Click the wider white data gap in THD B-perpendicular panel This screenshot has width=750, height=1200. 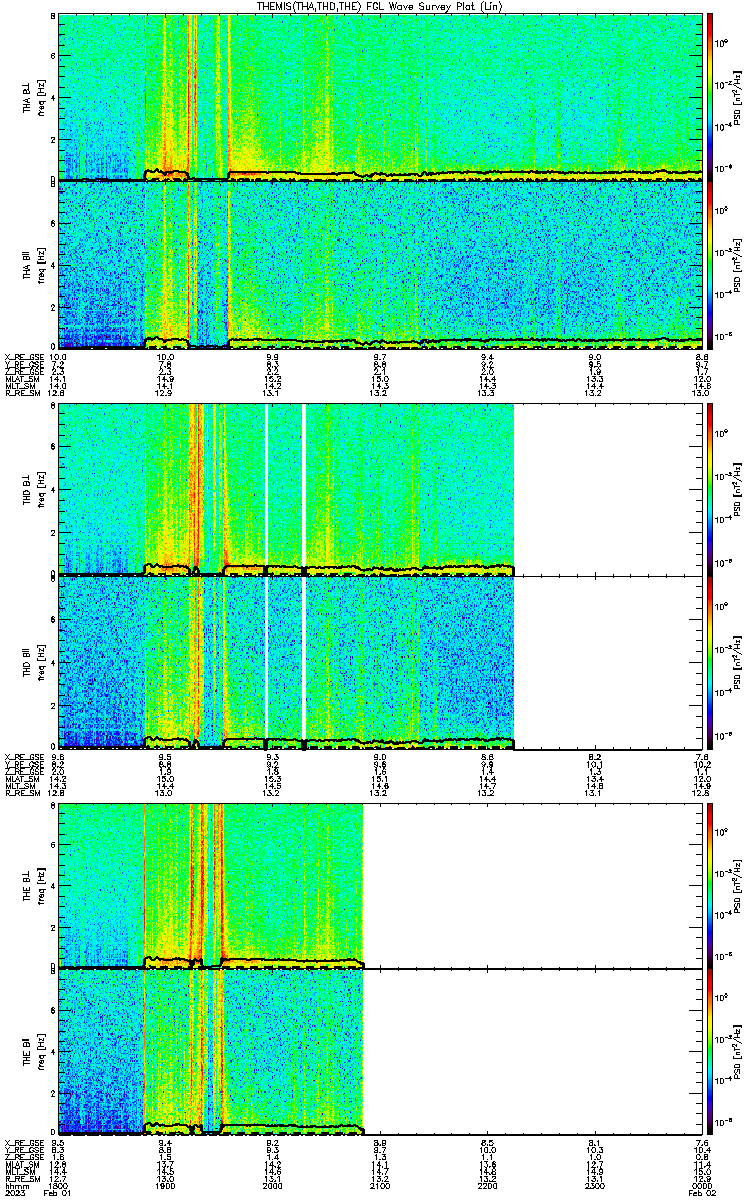(x=303, y=489)
